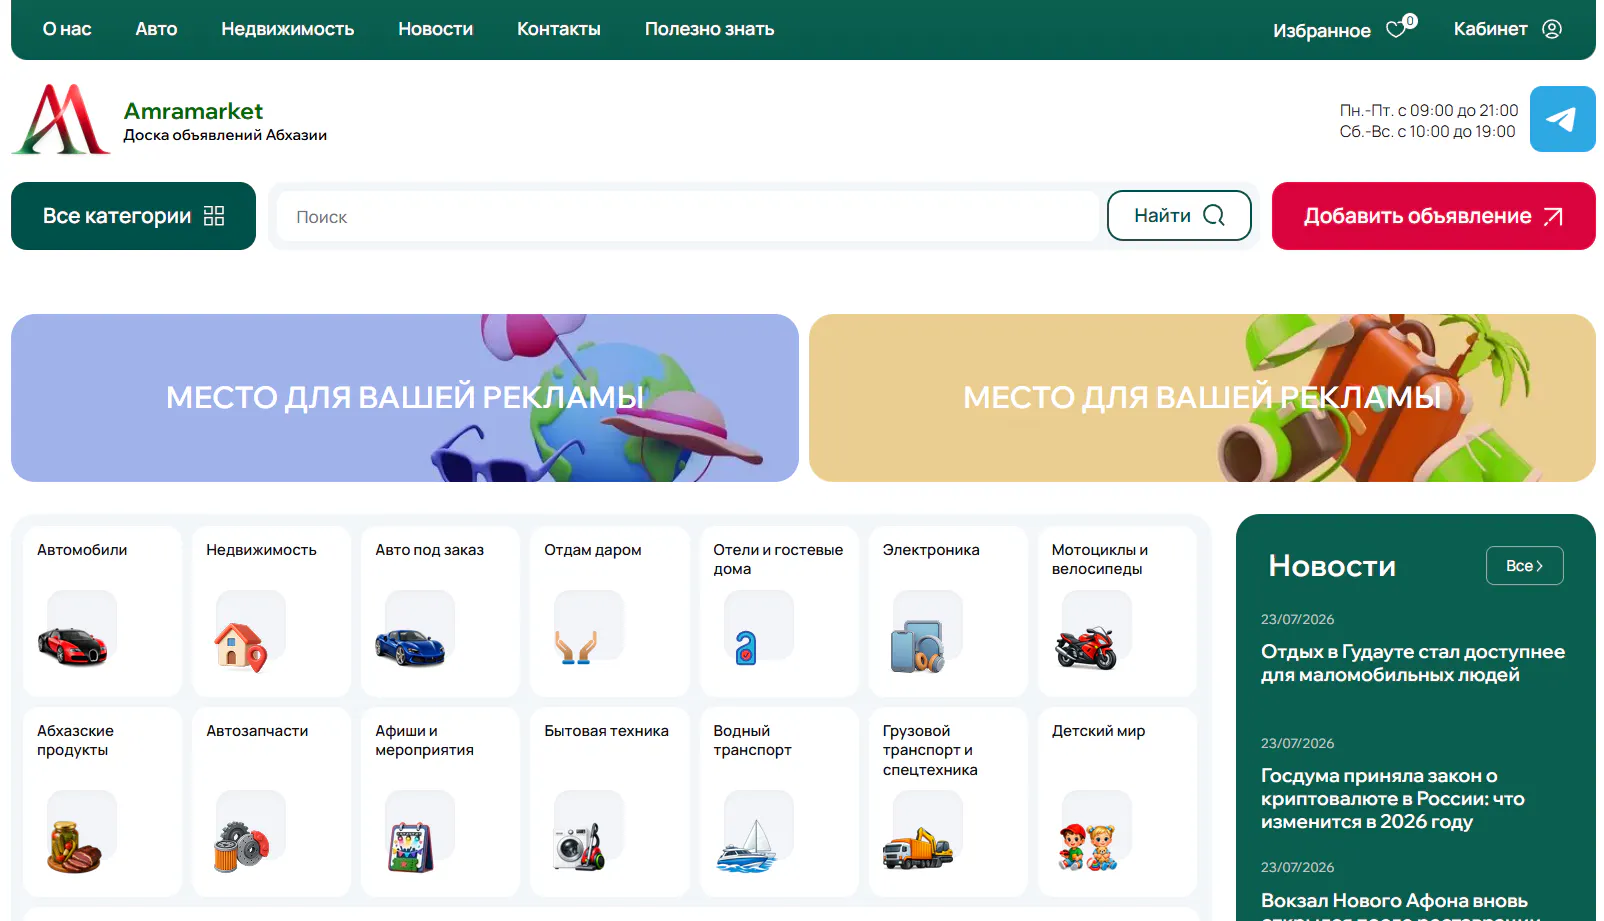Screen dimensions: 1604x921
Task: Click the children icon for Детский мир
Action: pyautogui.click(x=1087, y=847)
